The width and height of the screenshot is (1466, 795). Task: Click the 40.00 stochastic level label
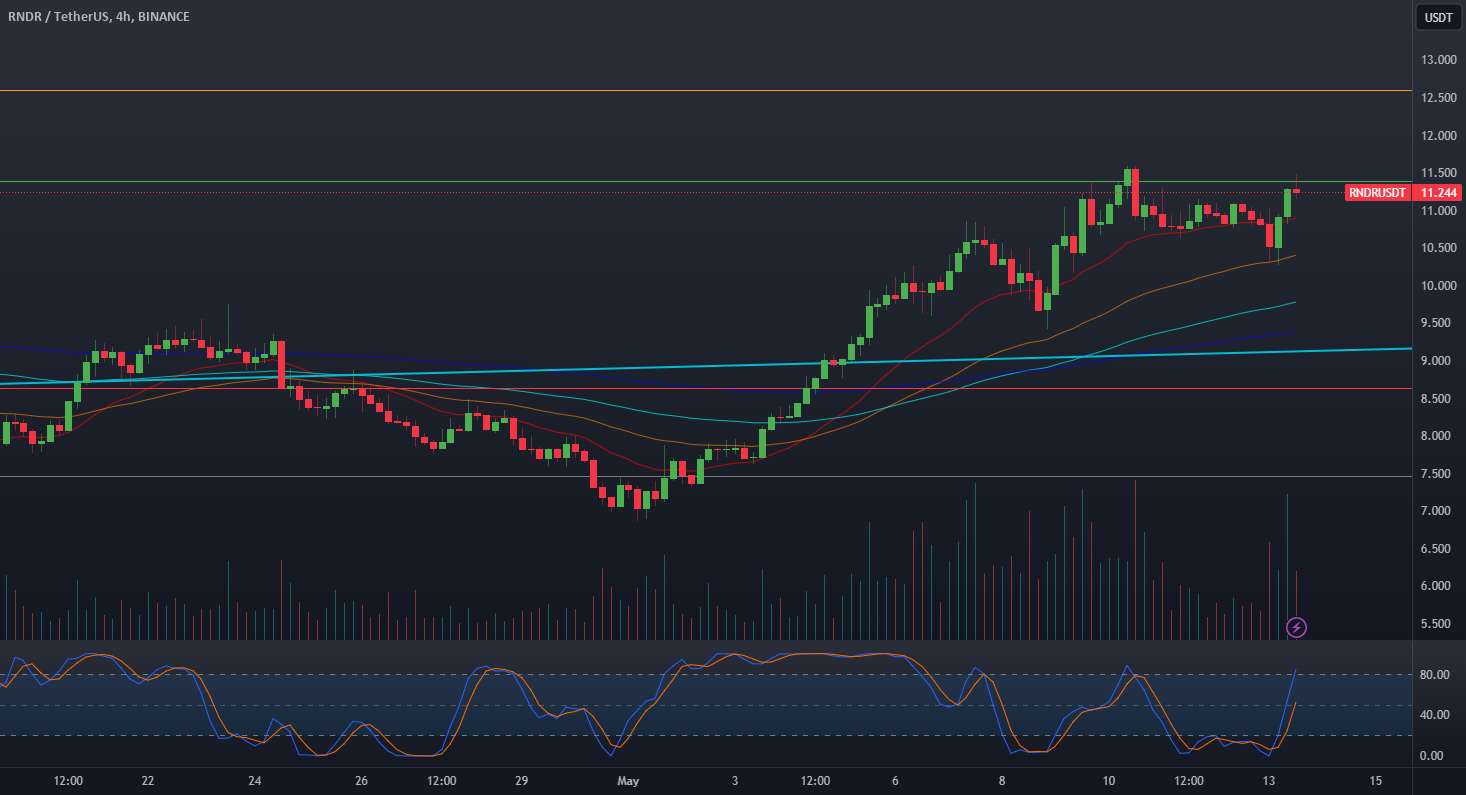[1436, 715]
